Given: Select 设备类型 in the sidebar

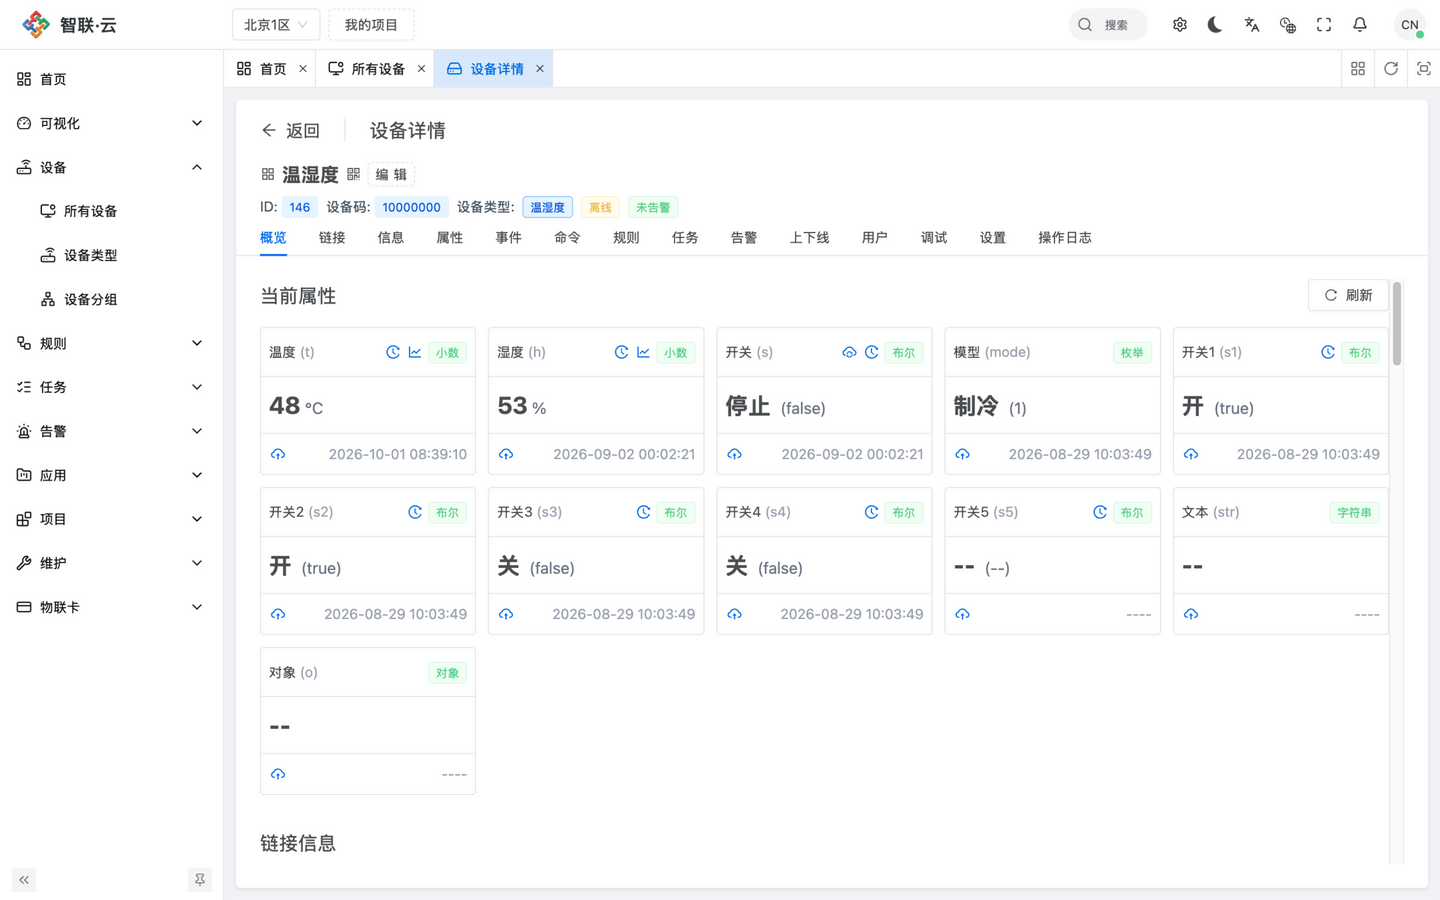Looking at the screenshot, I should [x=110, y=255].
